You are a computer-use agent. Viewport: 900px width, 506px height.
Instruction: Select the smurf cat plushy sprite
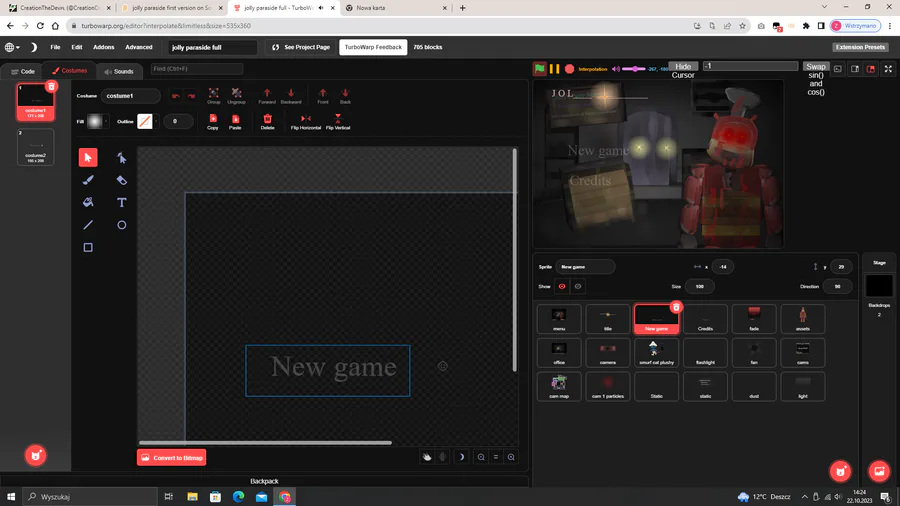pos(657,352)
